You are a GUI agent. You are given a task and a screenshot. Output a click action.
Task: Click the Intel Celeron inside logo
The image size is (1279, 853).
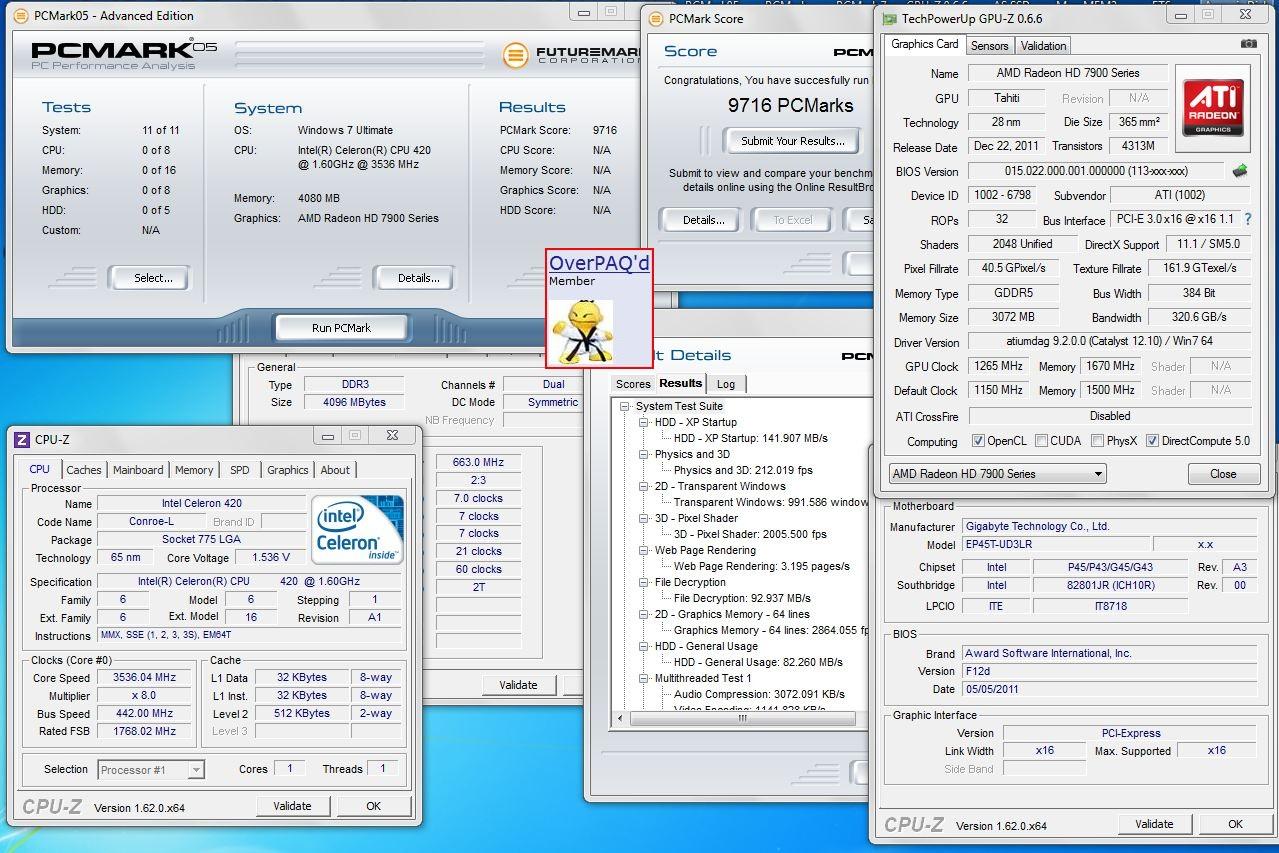pyautogui.click(x=357, y=530)
